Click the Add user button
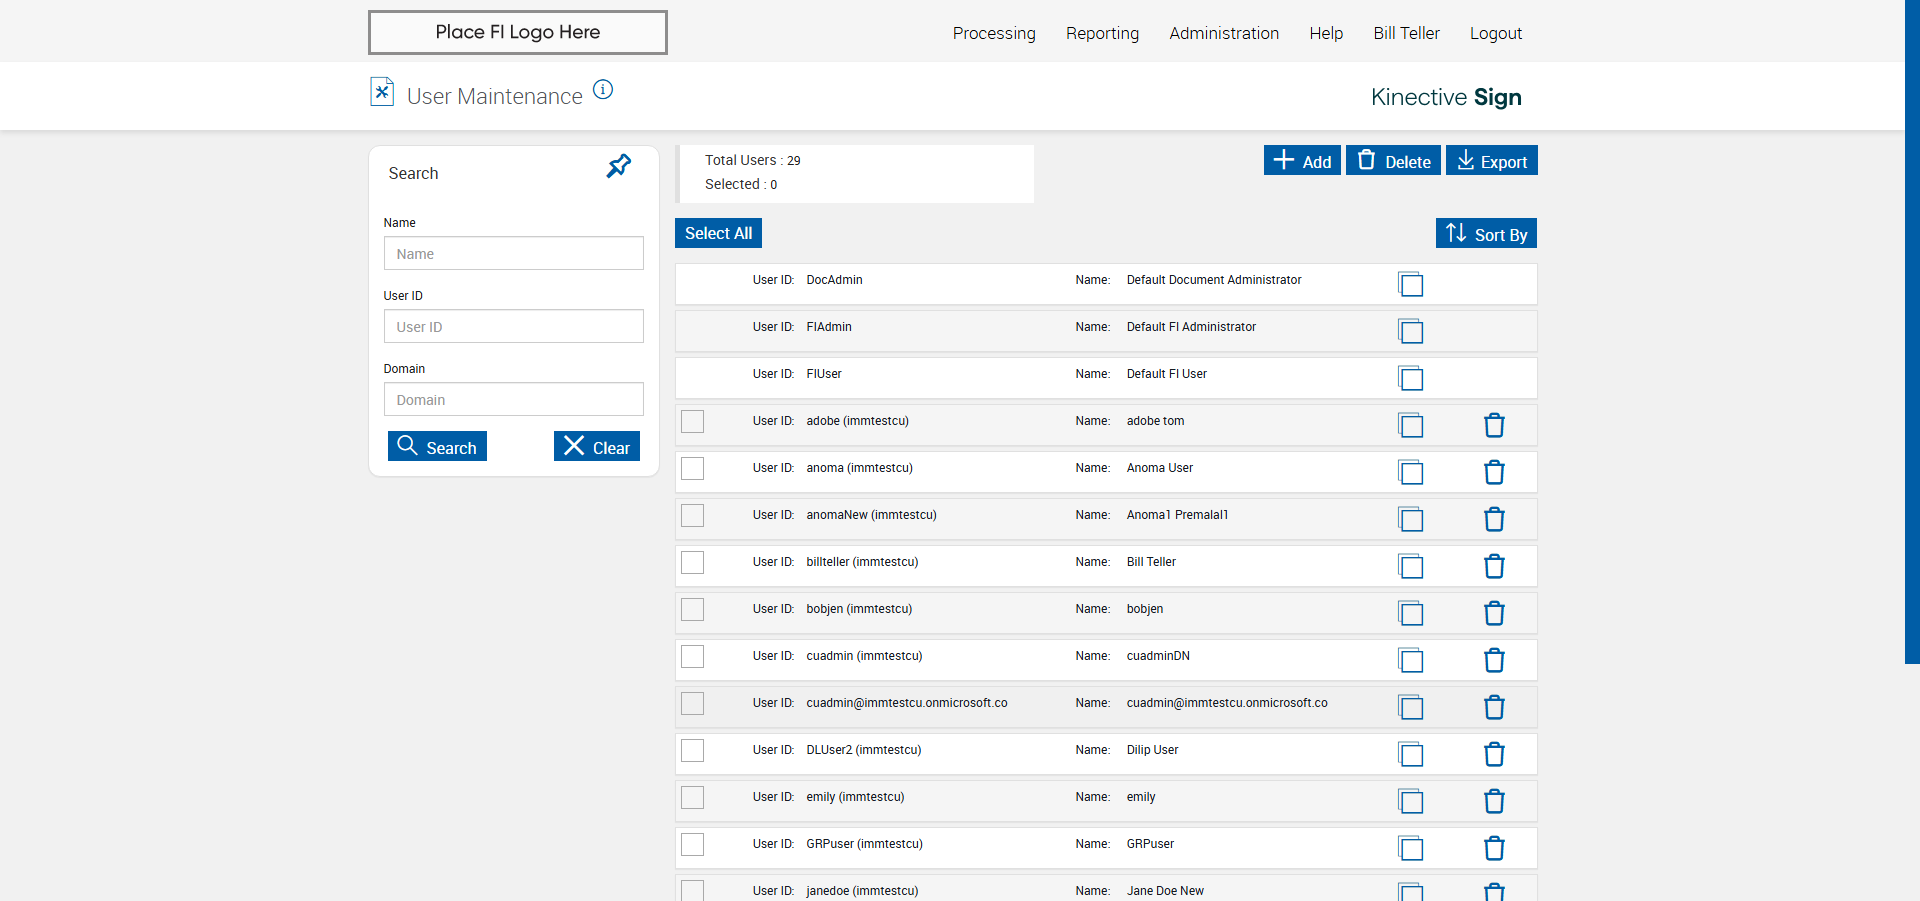 coord(1302,160)
